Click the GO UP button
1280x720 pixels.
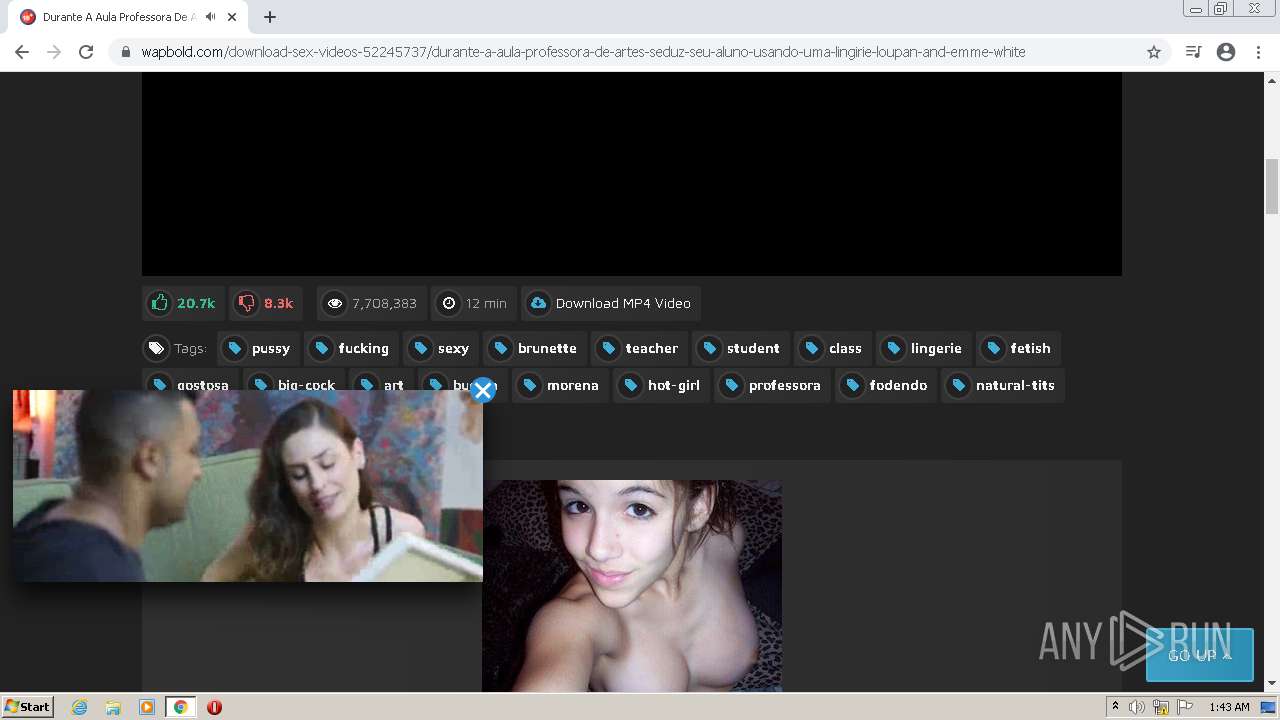click(1199, 655)
